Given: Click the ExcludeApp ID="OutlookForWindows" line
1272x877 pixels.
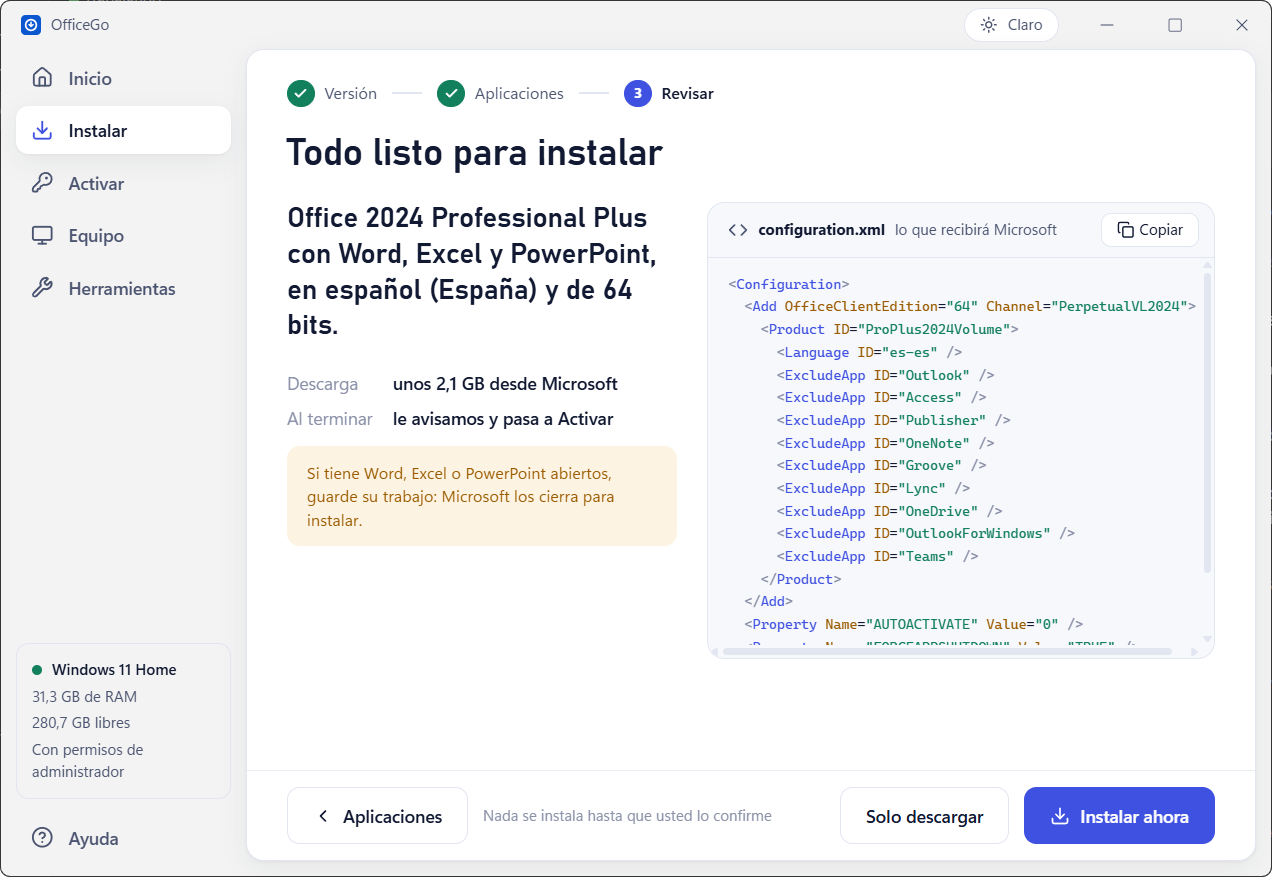Looking at the screenshot, I should (925, 533).
